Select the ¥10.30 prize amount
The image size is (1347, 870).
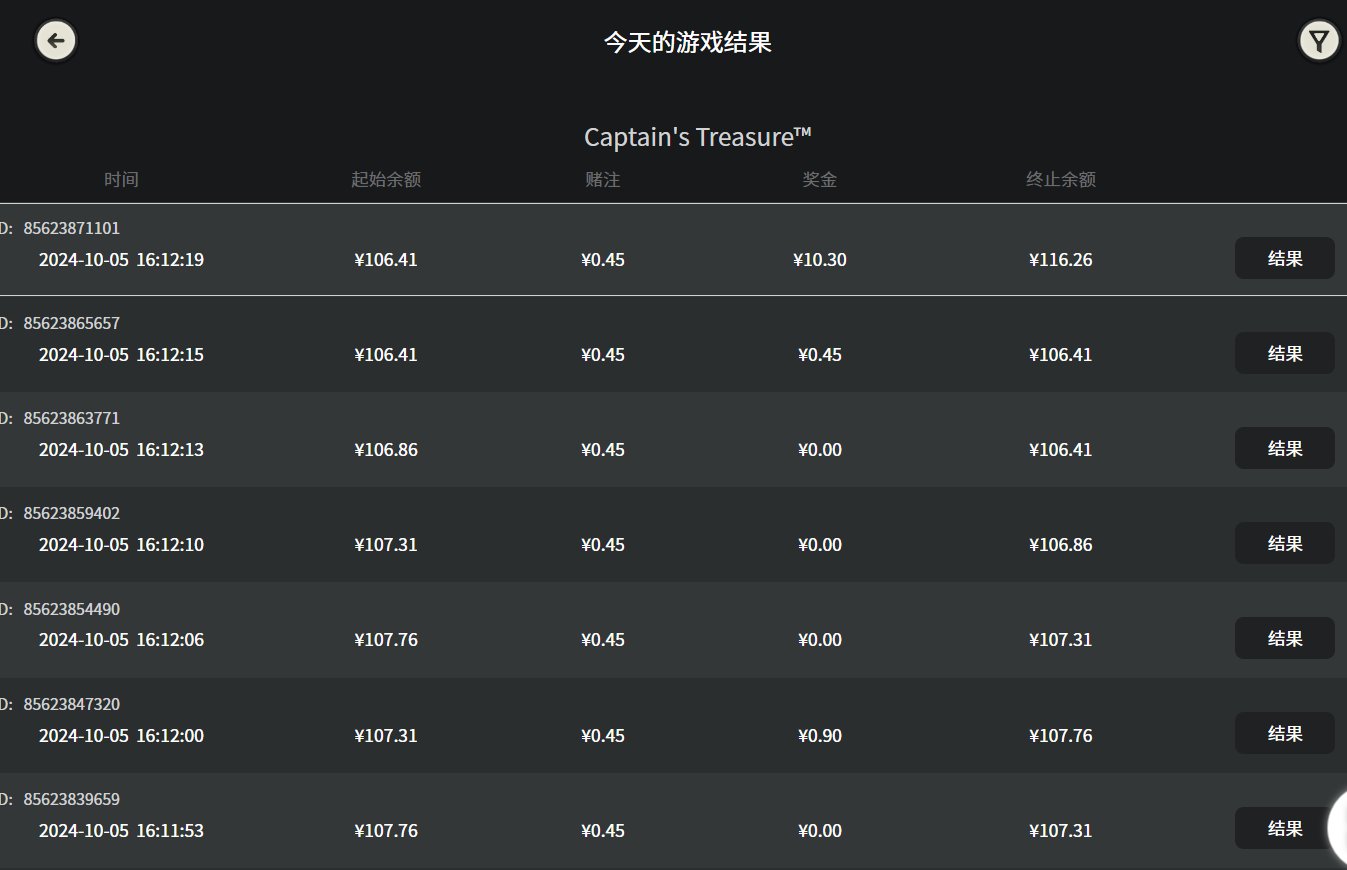820,260
